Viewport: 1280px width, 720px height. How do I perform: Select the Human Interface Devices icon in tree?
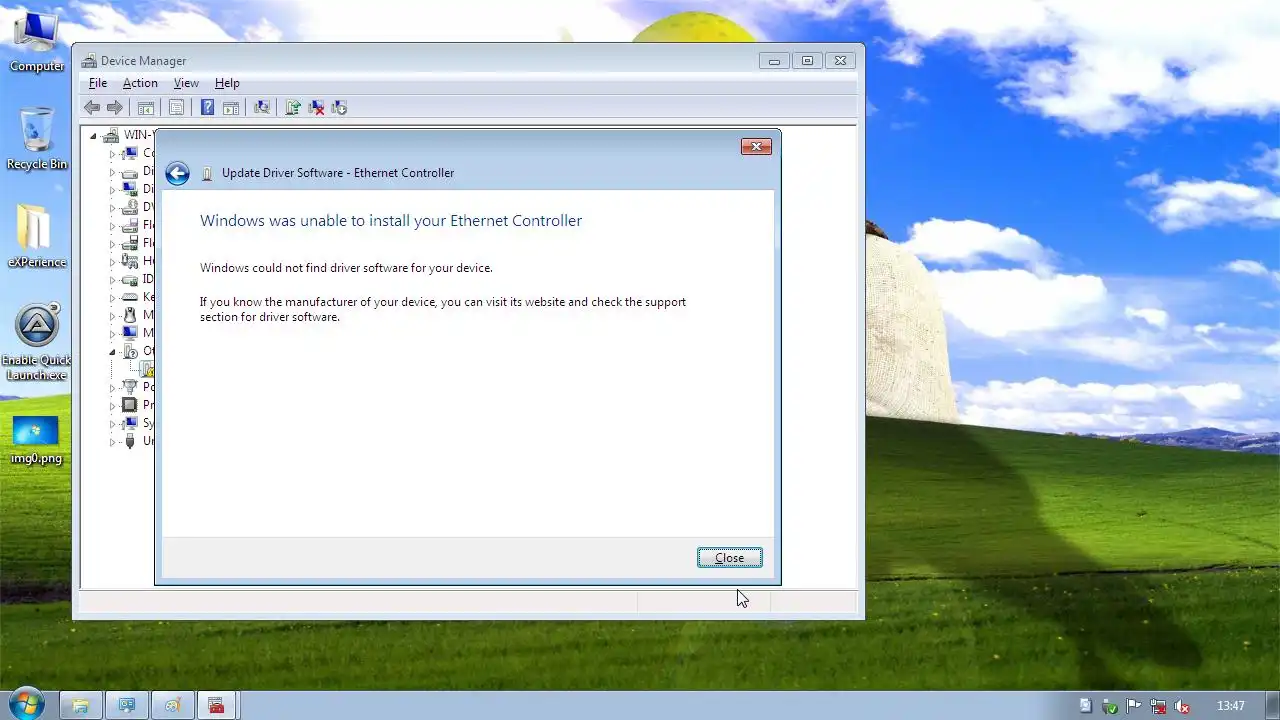point(129,261)
